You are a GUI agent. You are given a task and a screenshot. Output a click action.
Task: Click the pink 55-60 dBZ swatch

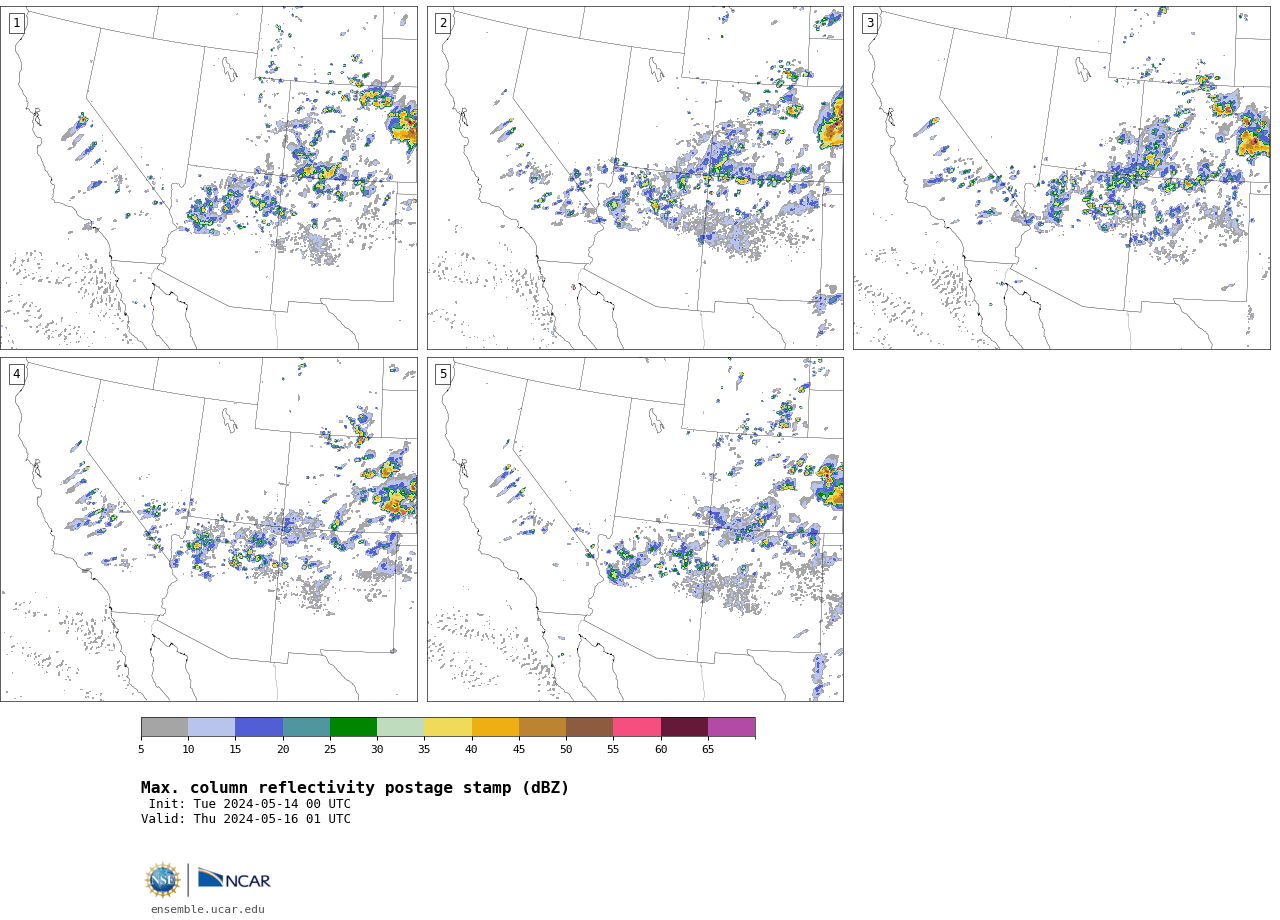point(637,727)
